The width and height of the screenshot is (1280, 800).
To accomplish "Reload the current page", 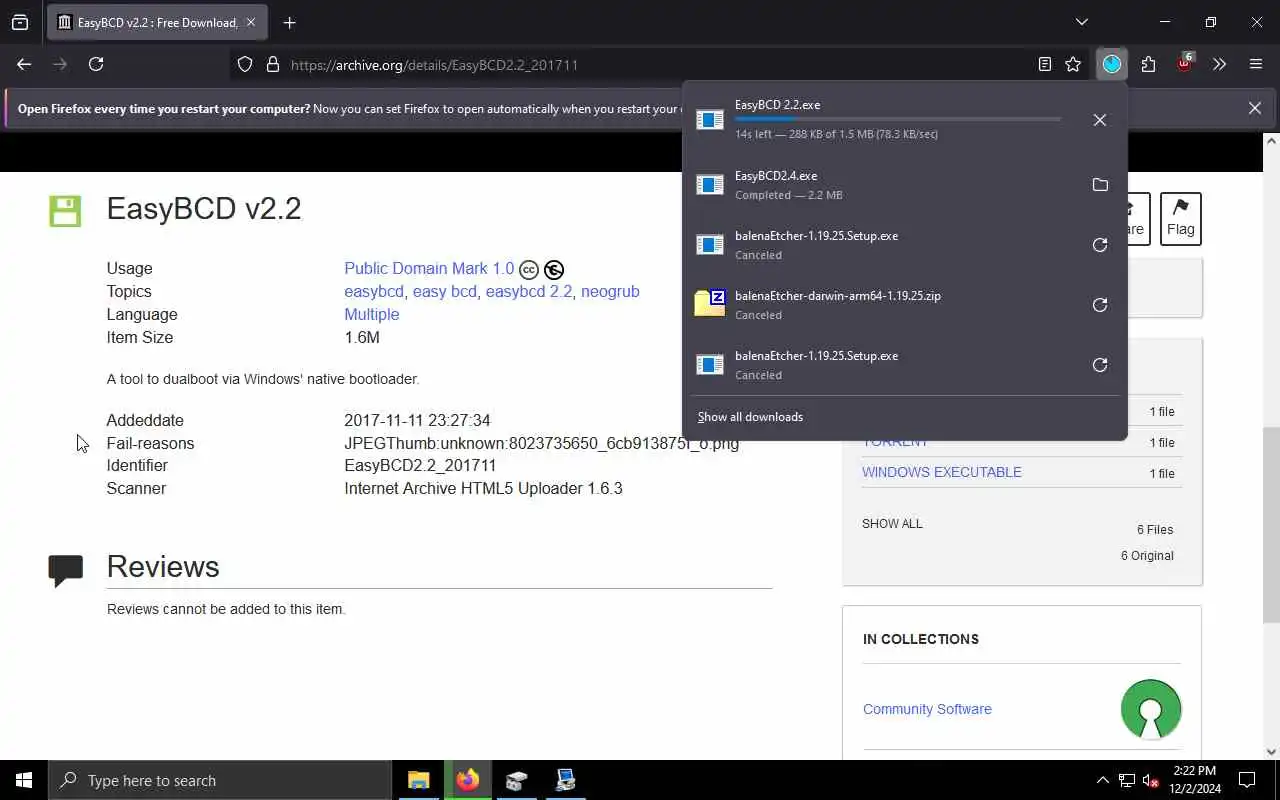I will point(96,64).
